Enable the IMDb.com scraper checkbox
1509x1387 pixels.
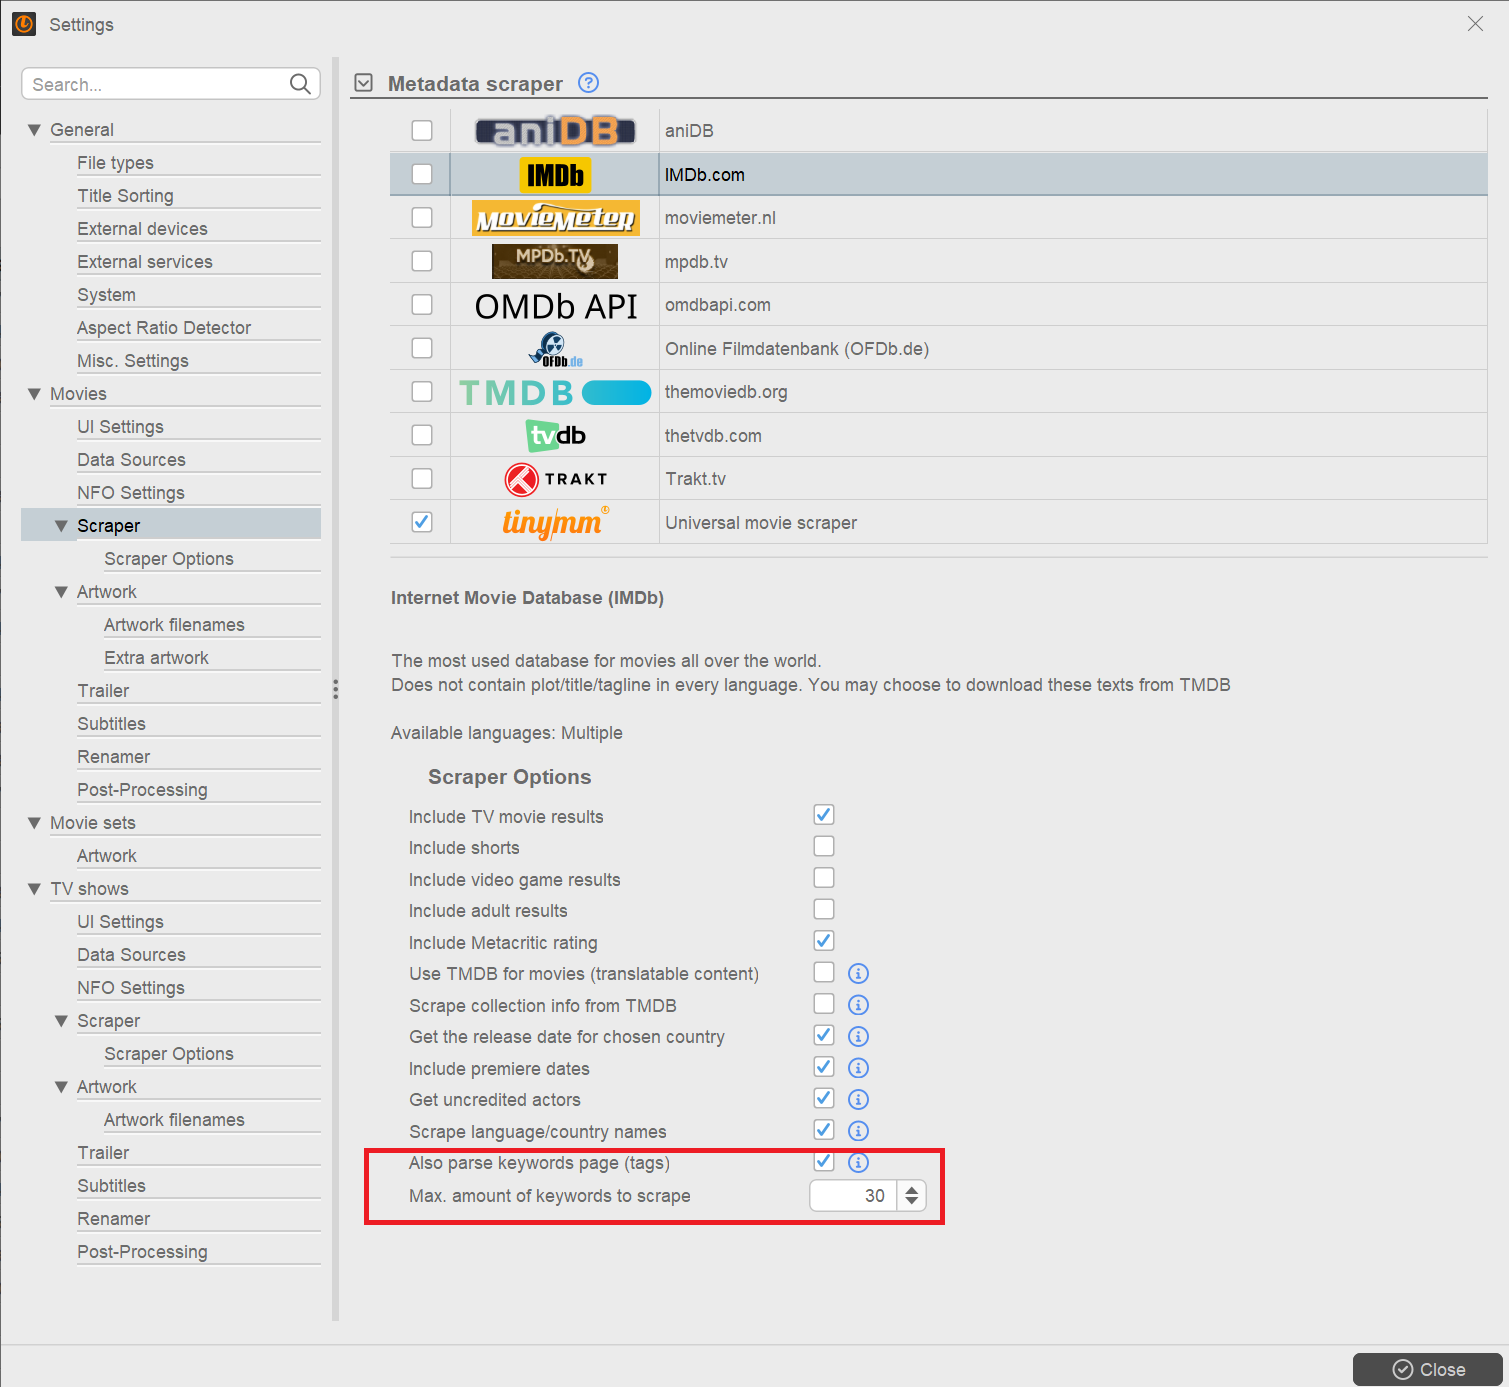422,174
